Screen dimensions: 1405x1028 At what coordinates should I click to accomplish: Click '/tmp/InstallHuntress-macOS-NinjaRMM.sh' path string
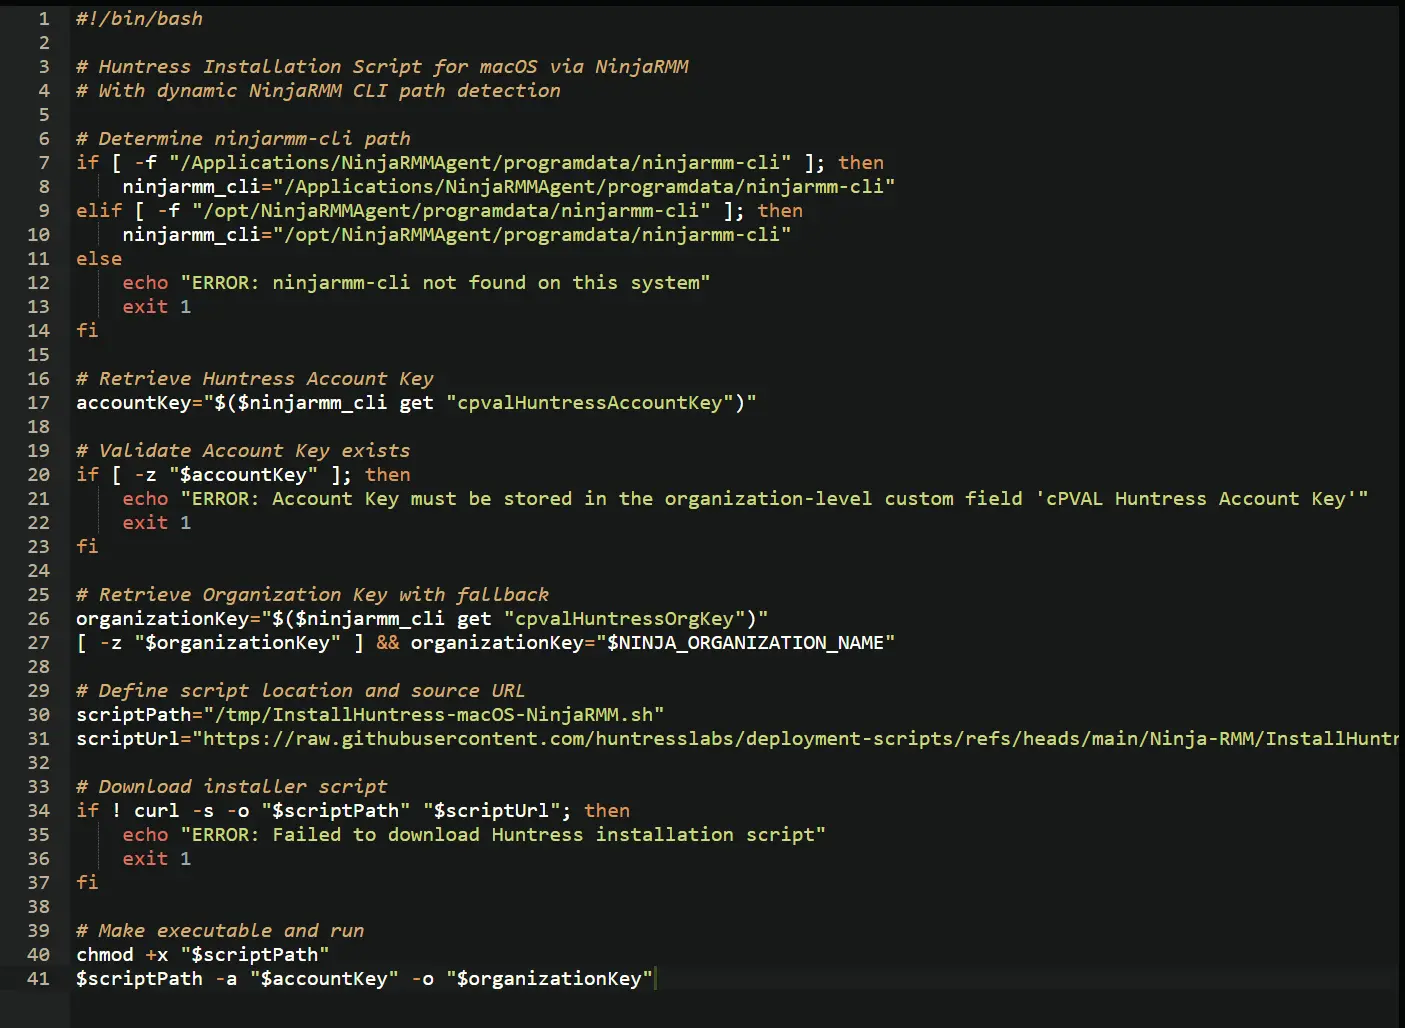pyautogui.click(x=434, y=715)
